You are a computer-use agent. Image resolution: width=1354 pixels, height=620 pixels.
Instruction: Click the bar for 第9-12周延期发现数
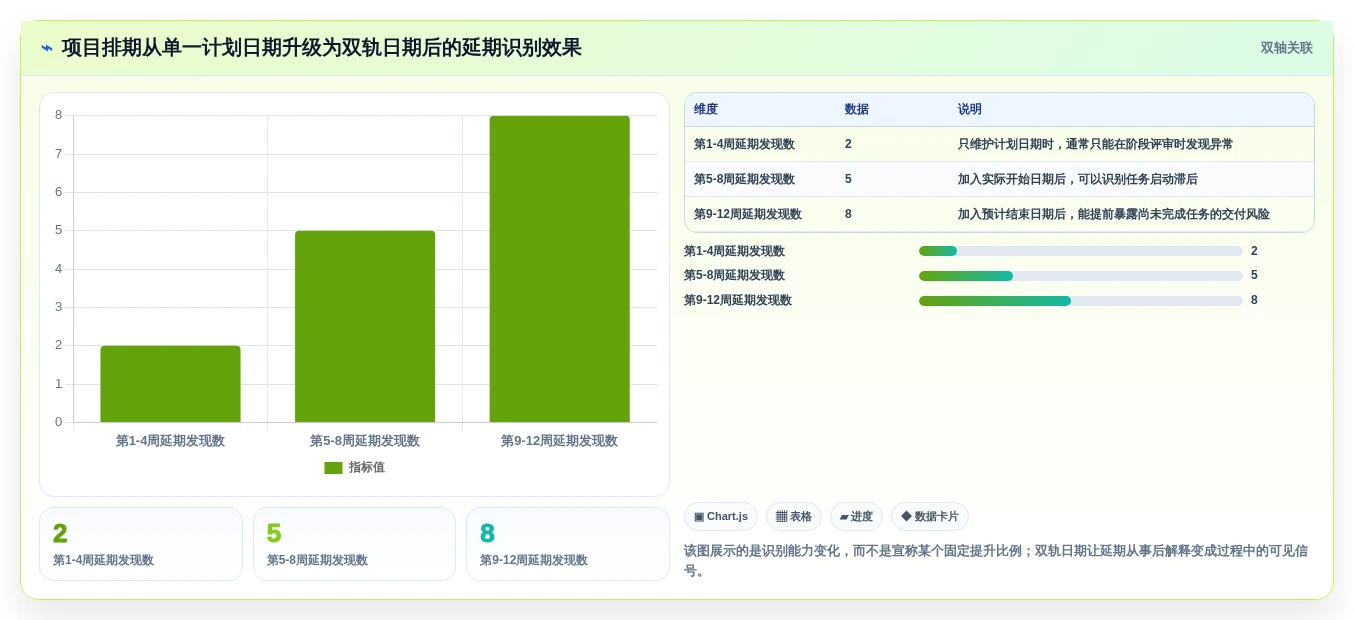click(559, 269)
